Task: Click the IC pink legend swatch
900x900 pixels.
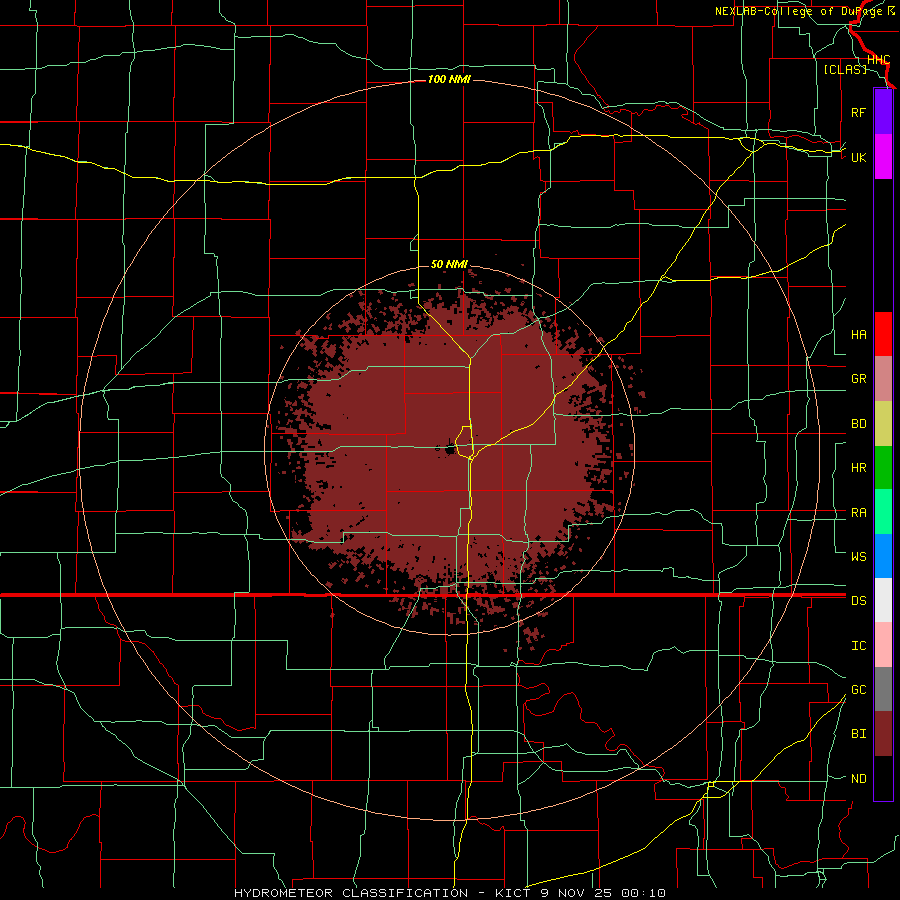Action: pos(883,645)
